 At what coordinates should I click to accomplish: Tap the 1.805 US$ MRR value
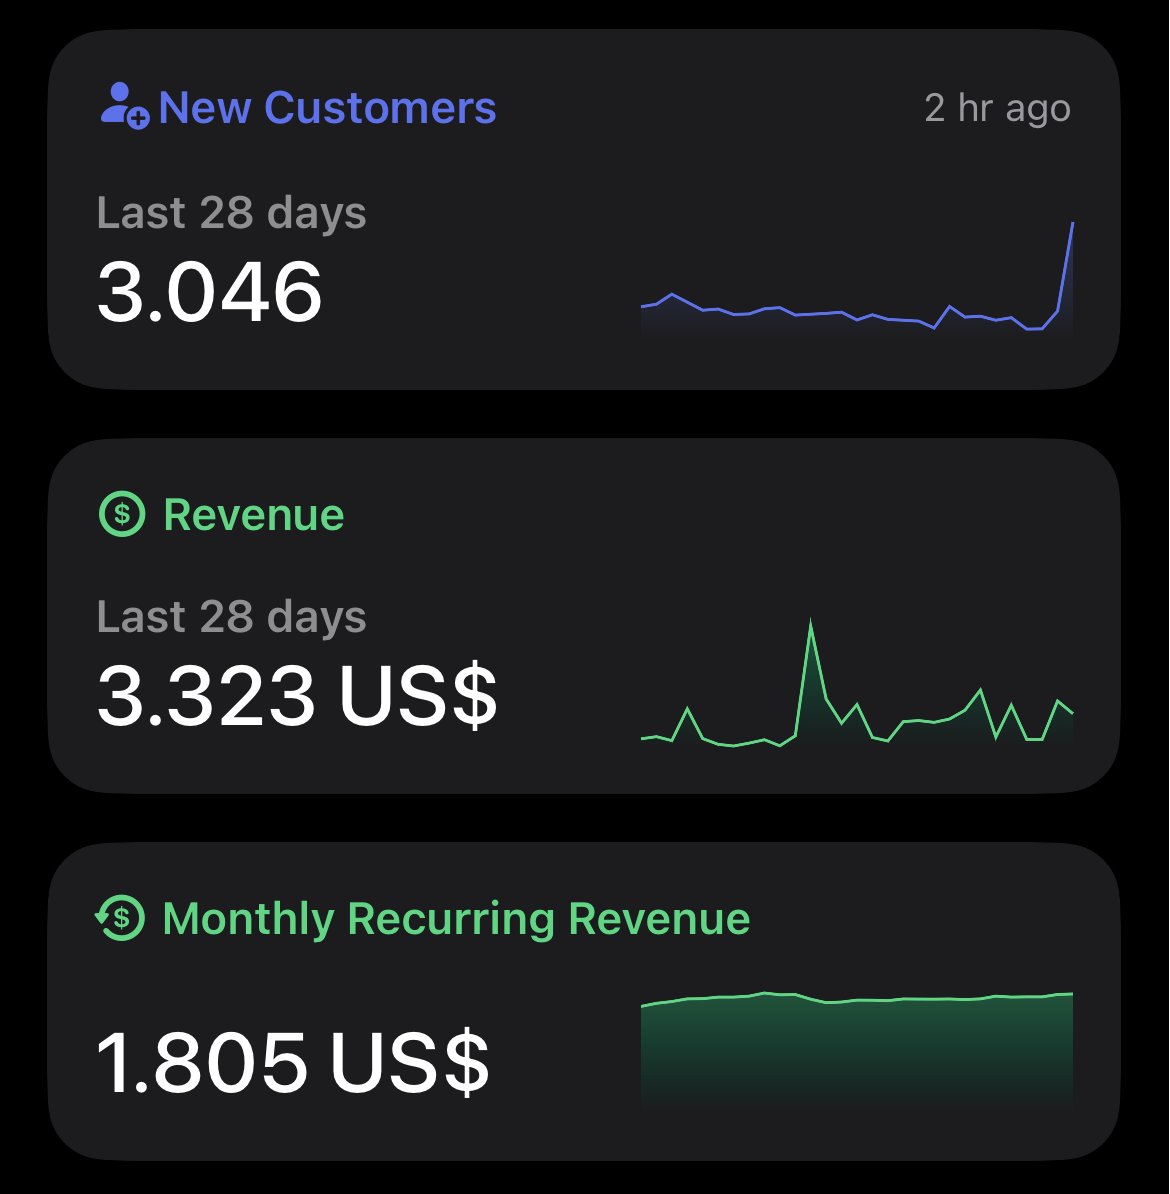(292, 1062)
